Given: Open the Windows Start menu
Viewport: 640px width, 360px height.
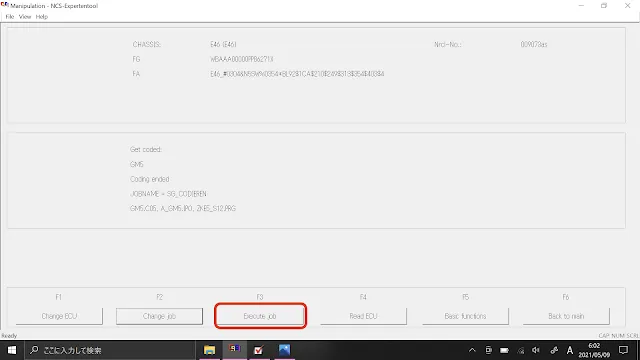Looking at the screenshot, I should click(12, 350).
